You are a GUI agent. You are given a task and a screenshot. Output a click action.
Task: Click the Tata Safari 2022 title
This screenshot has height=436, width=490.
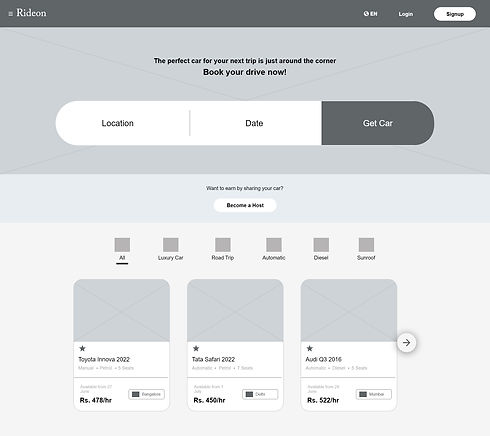coord(213,359)
